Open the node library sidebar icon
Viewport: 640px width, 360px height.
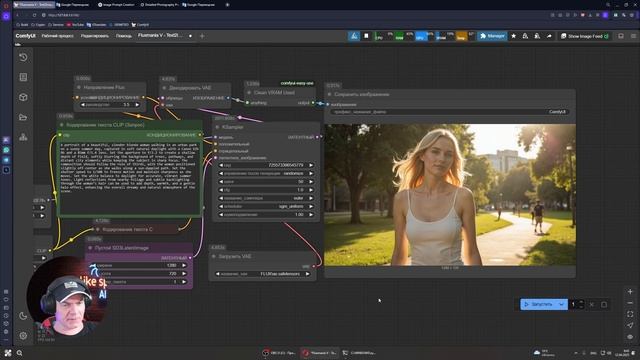23,77
